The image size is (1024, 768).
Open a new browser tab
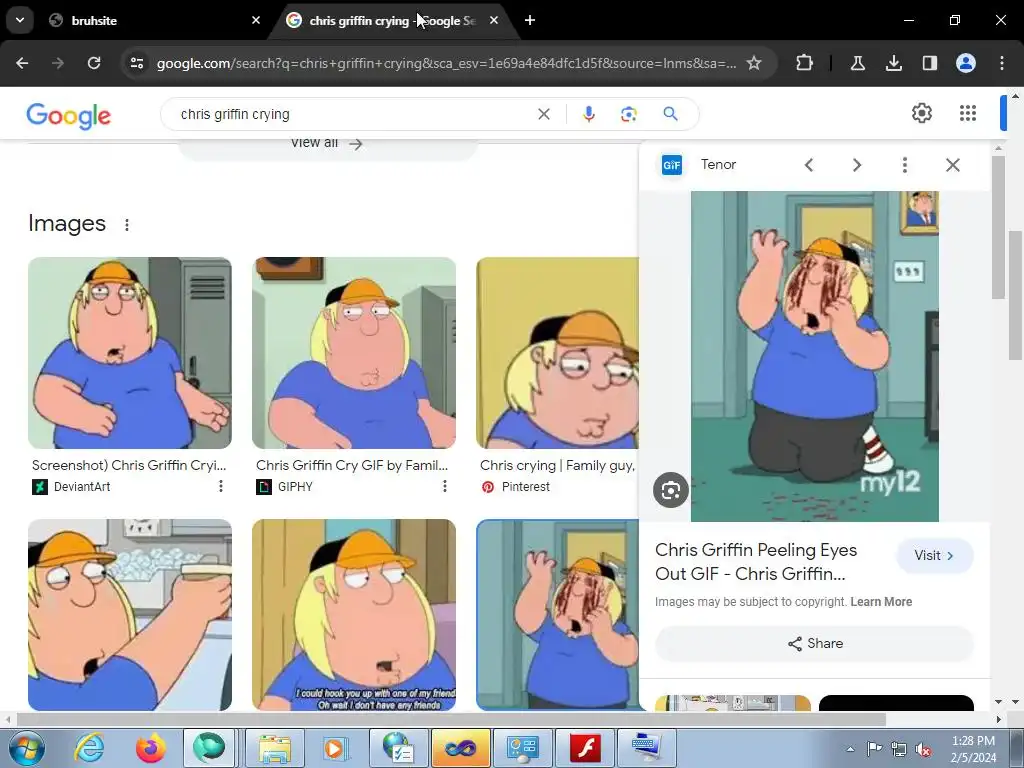point(530,20)
